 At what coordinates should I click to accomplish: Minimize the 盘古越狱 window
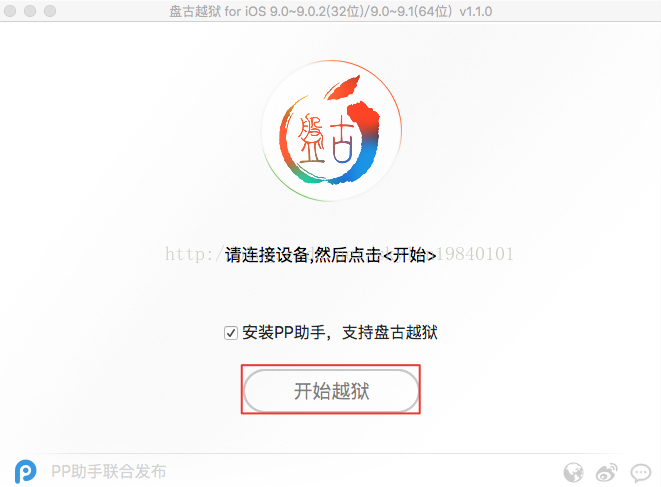(x=30, y=11)
